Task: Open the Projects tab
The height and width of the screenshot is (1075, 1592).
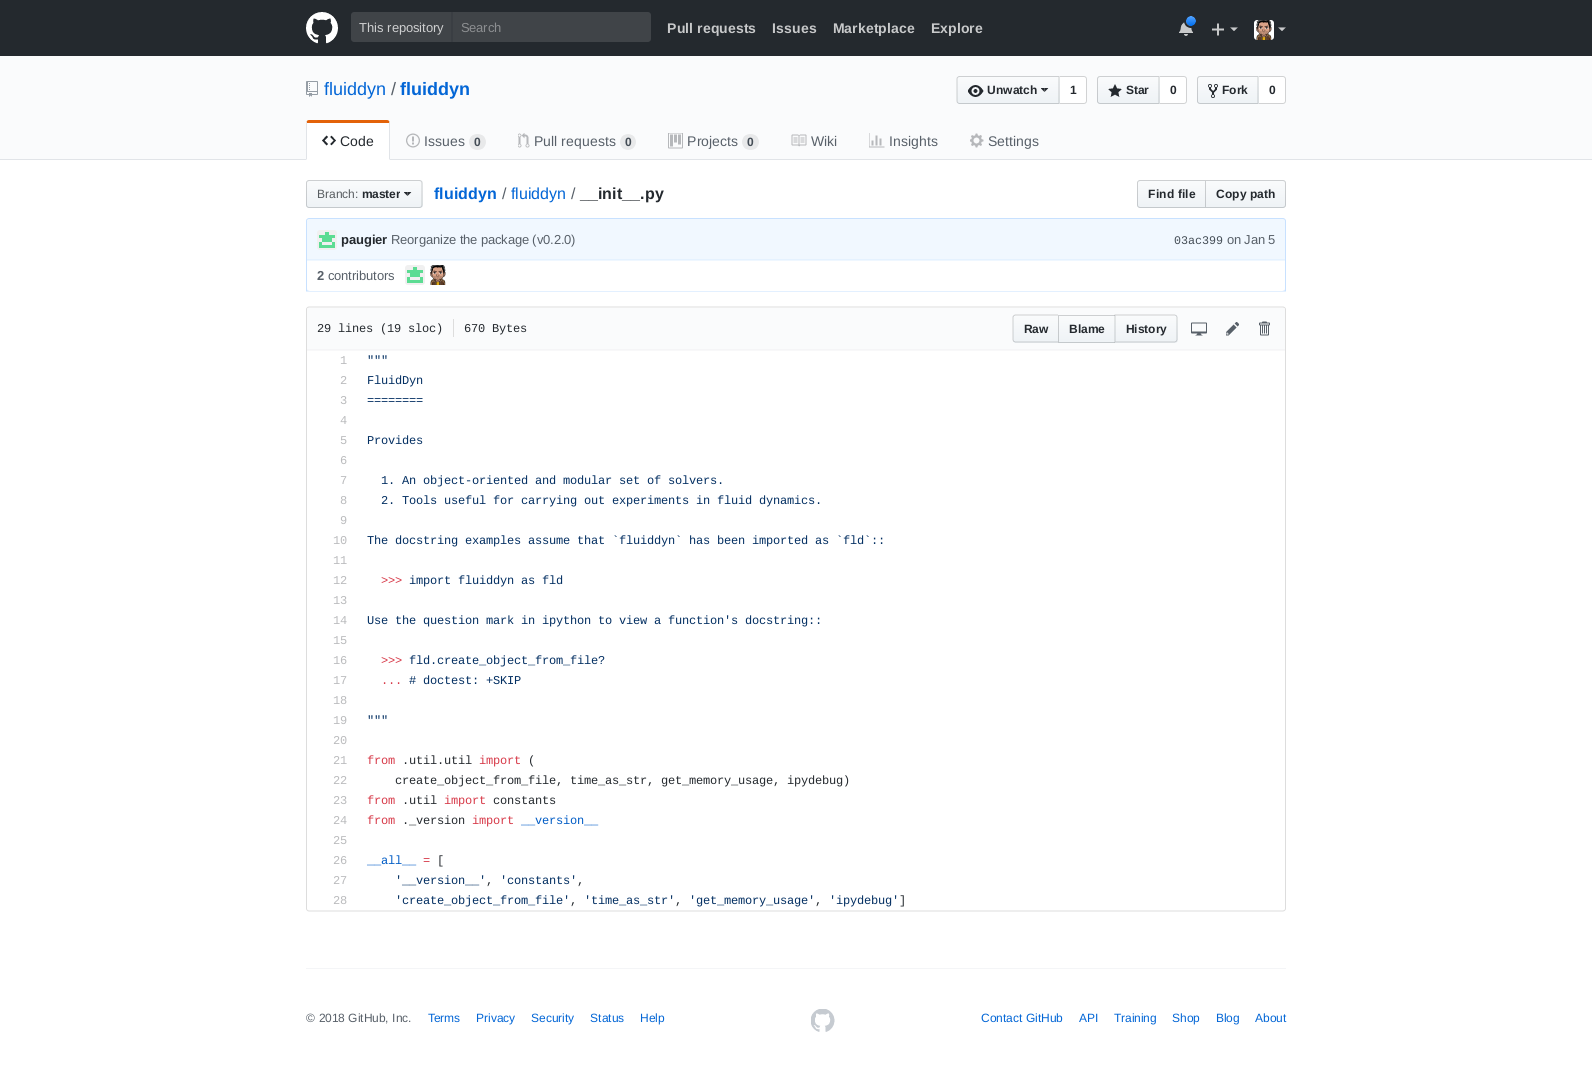Action: coord(713,141)
